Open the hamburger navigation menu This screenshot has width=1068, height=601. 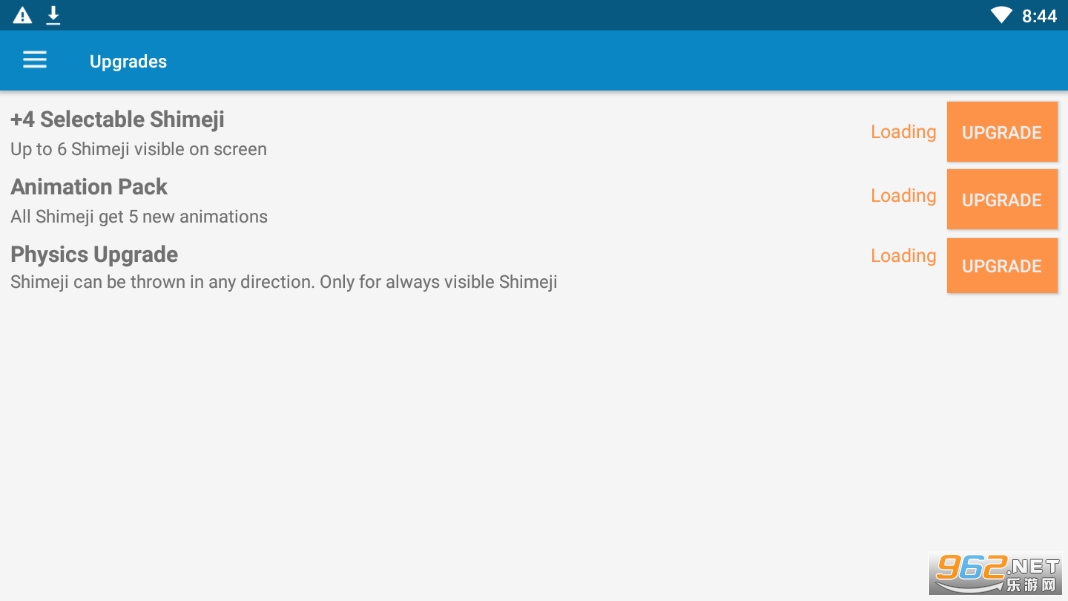pyautogui.click(x=35, y=60)
